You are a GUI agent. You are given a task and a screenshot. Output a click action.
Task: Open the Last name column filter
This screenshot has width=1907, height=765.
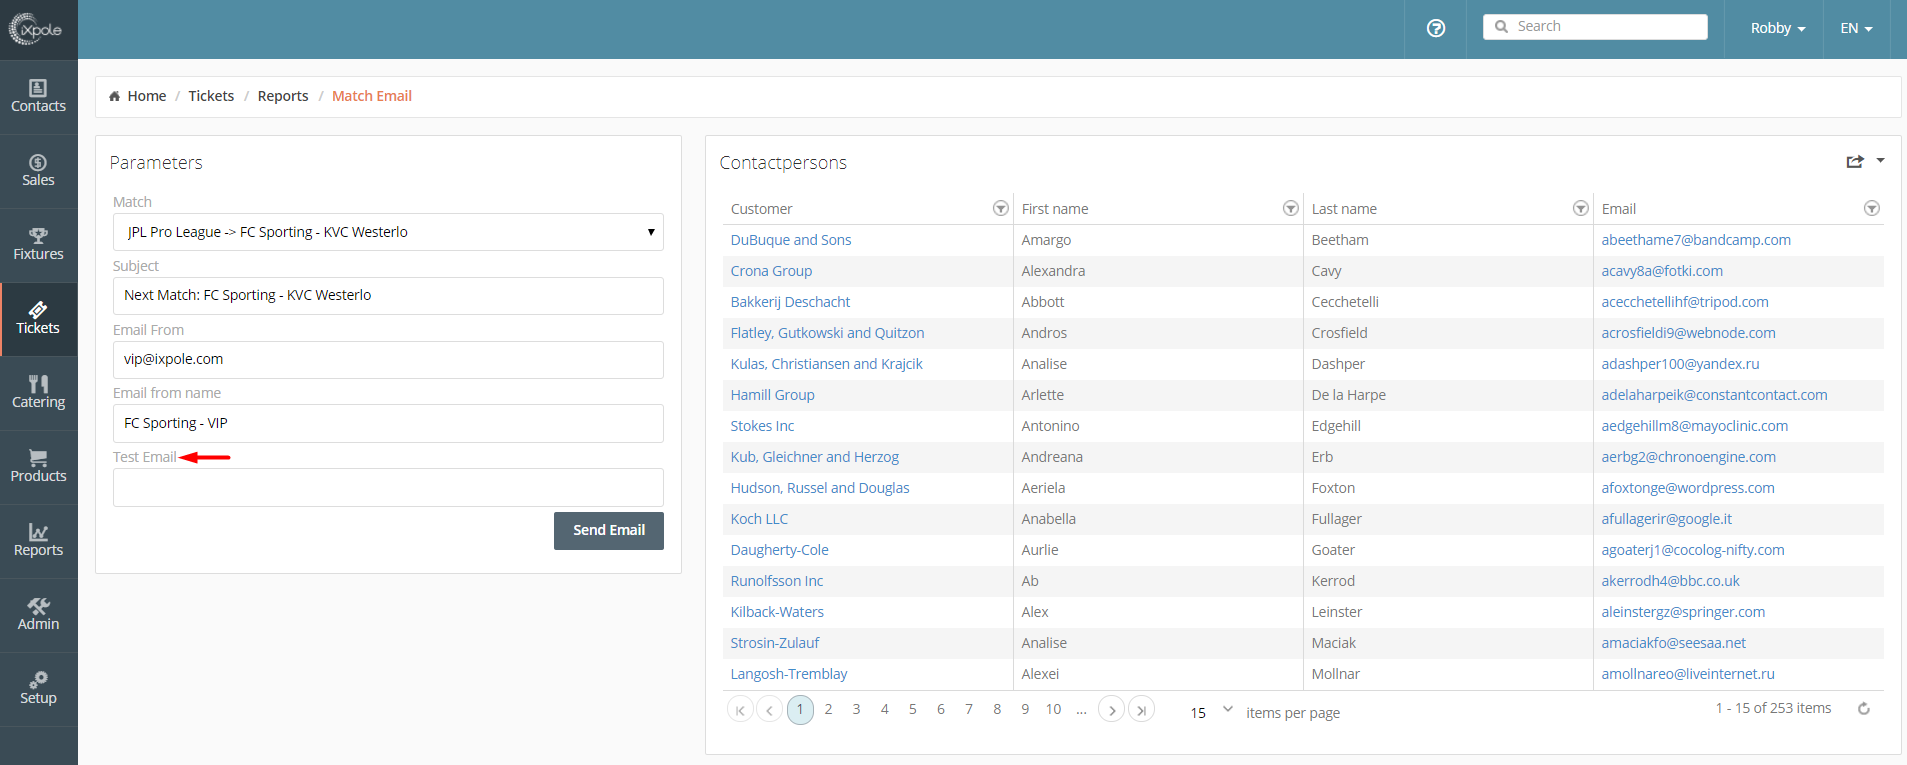pos(1580,208)
